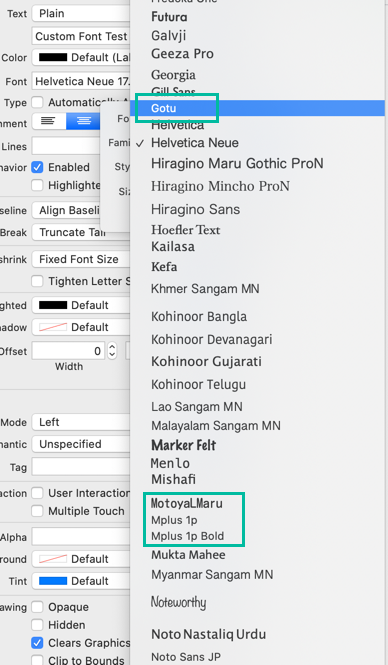The width and height of the screenshot is (388, 665).
Task: Choose the Kefa font
Action: 164,267
